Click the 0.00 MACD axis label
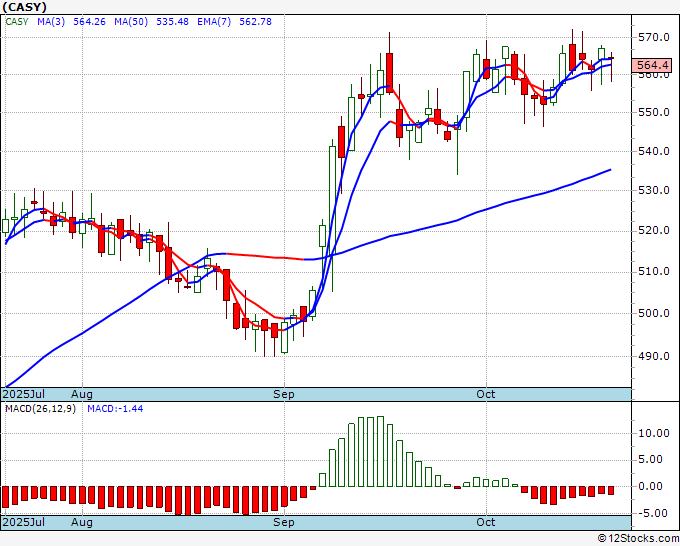The image size is (680, 546). [651, 486]
